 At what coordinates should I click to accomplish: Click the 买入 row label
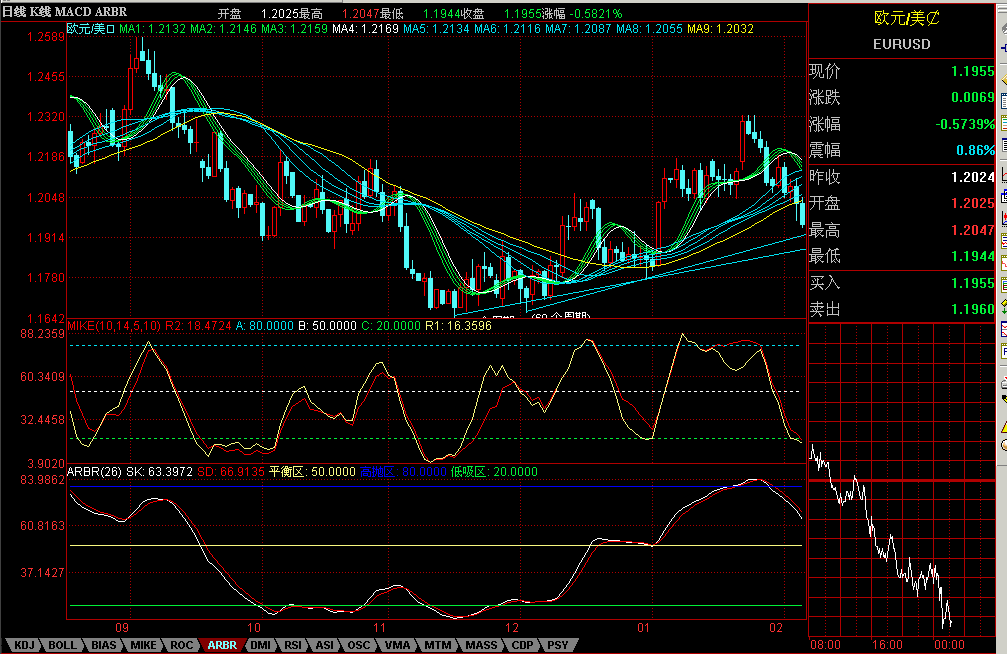825,283
